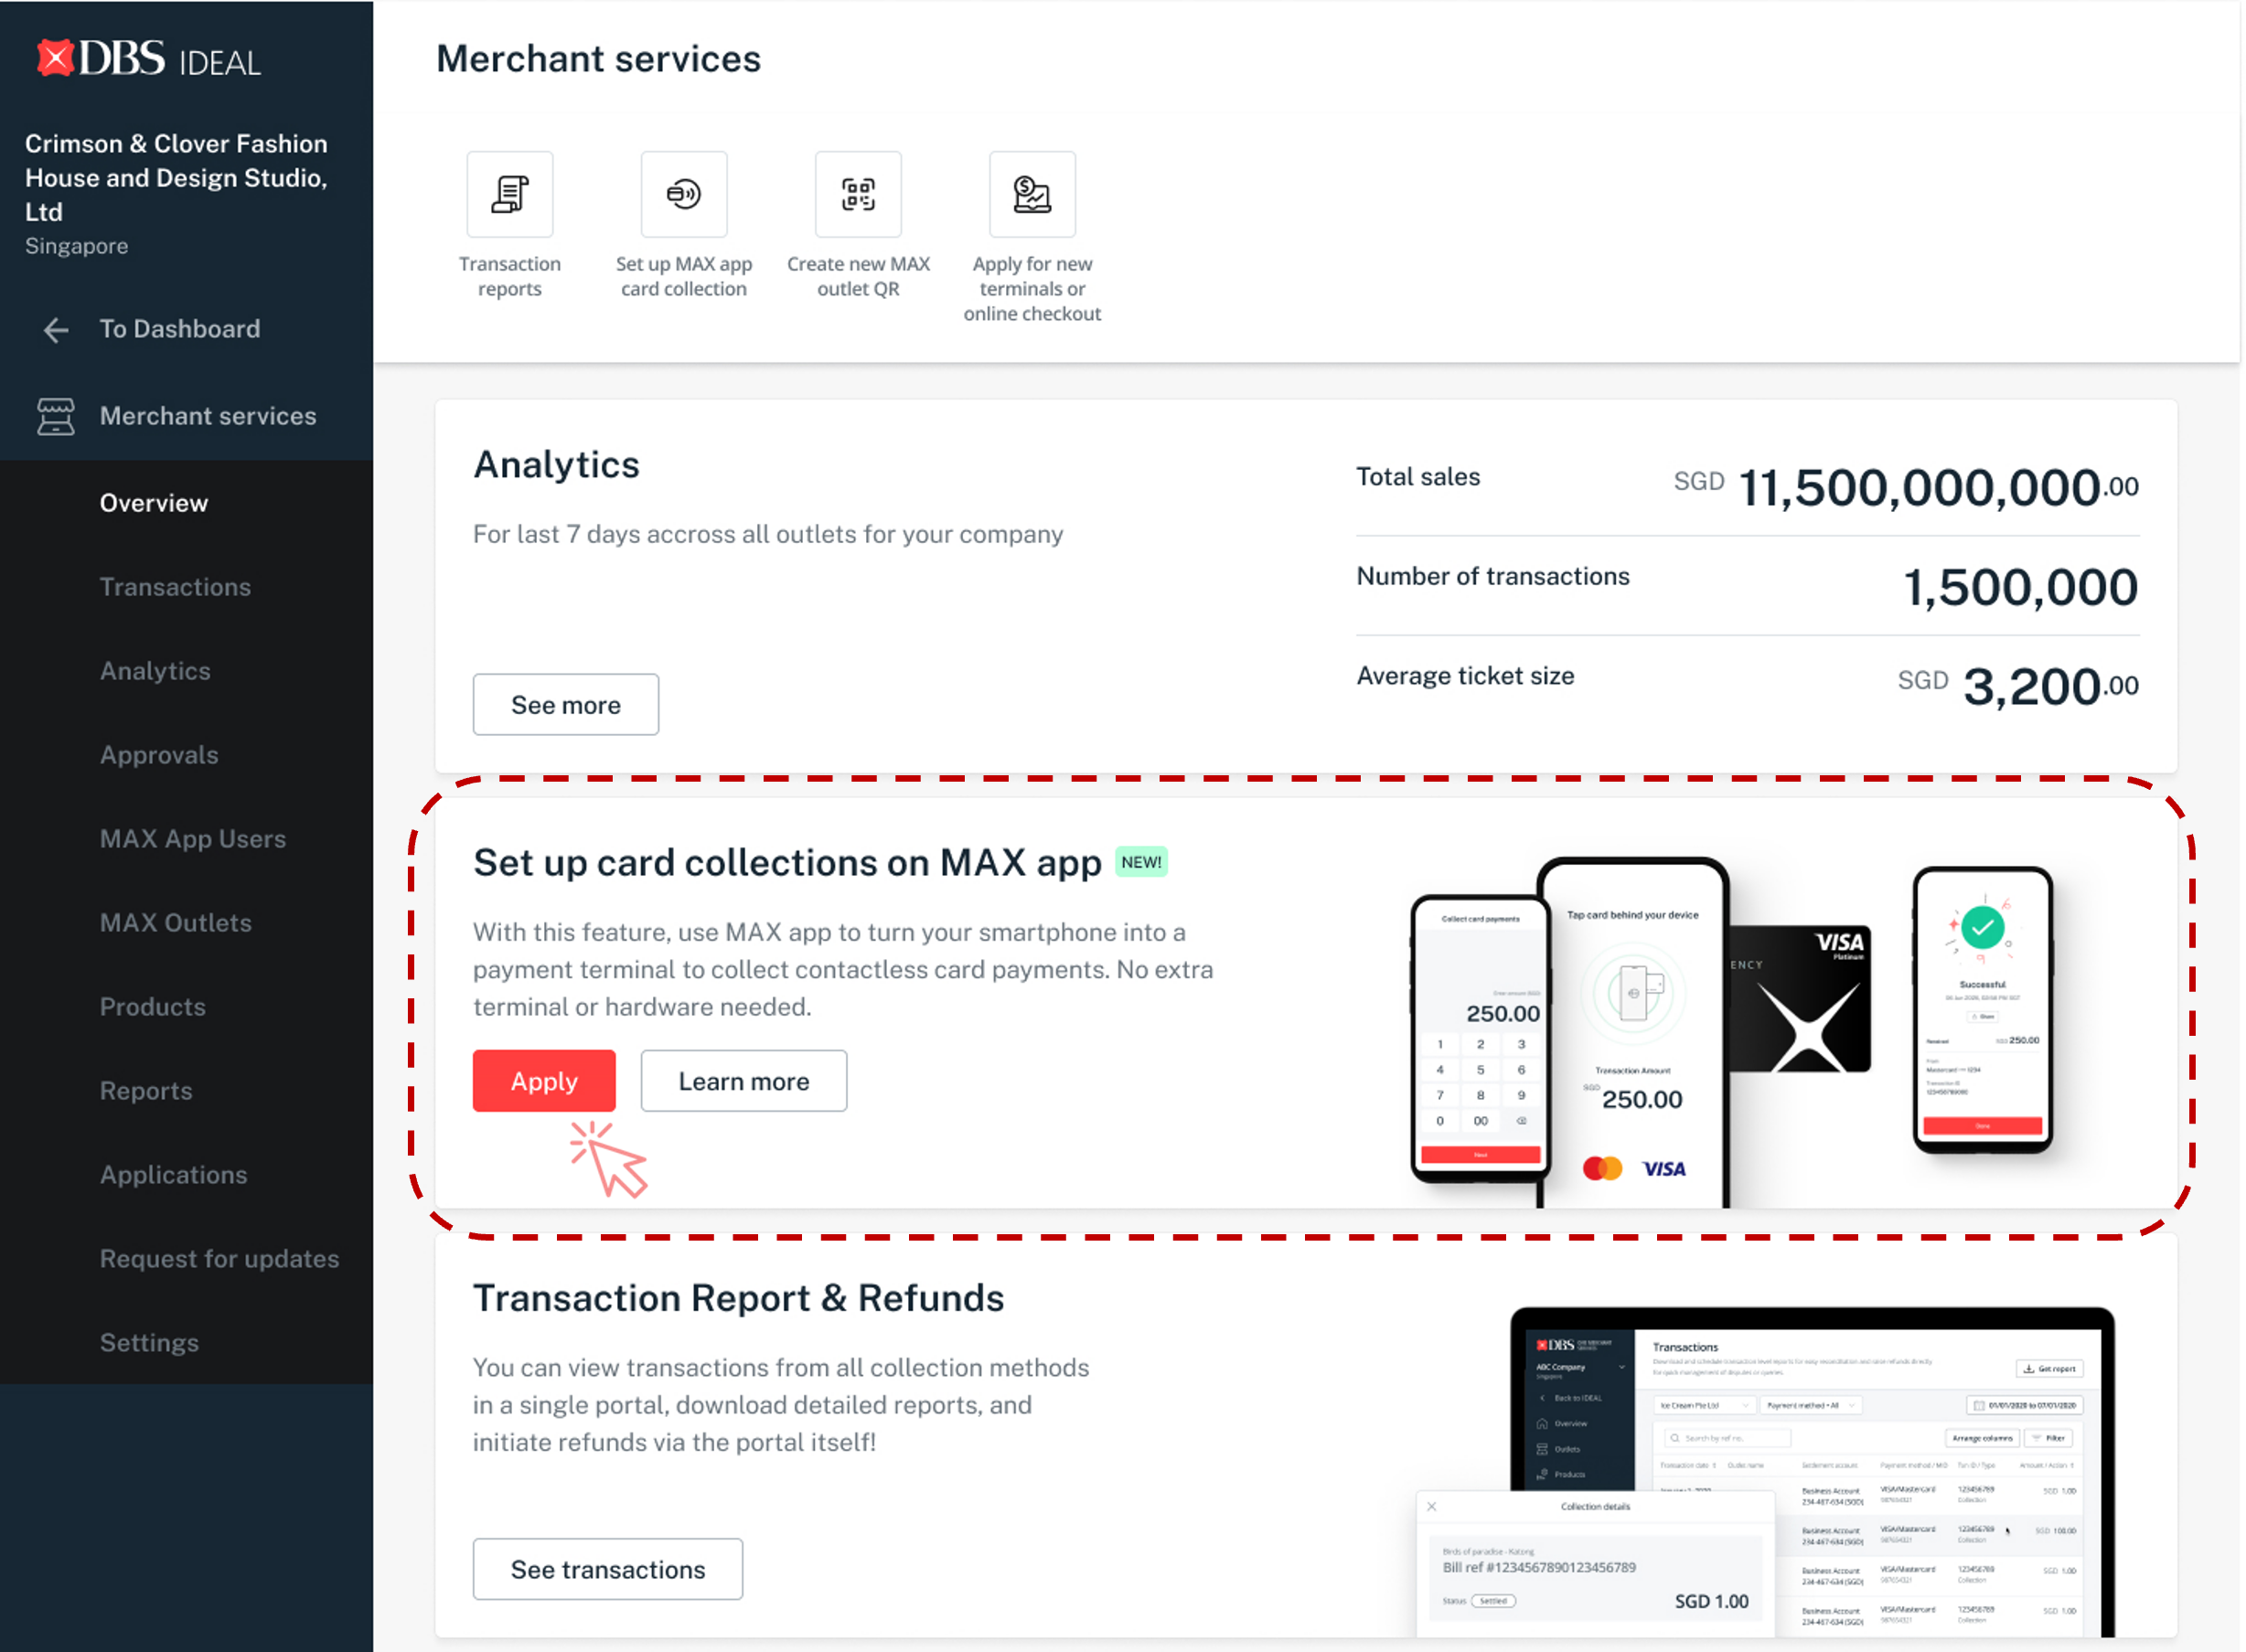
Task: Click the DBS IDEAL logo
Action: pyautogui.click(x=149, y=60)
